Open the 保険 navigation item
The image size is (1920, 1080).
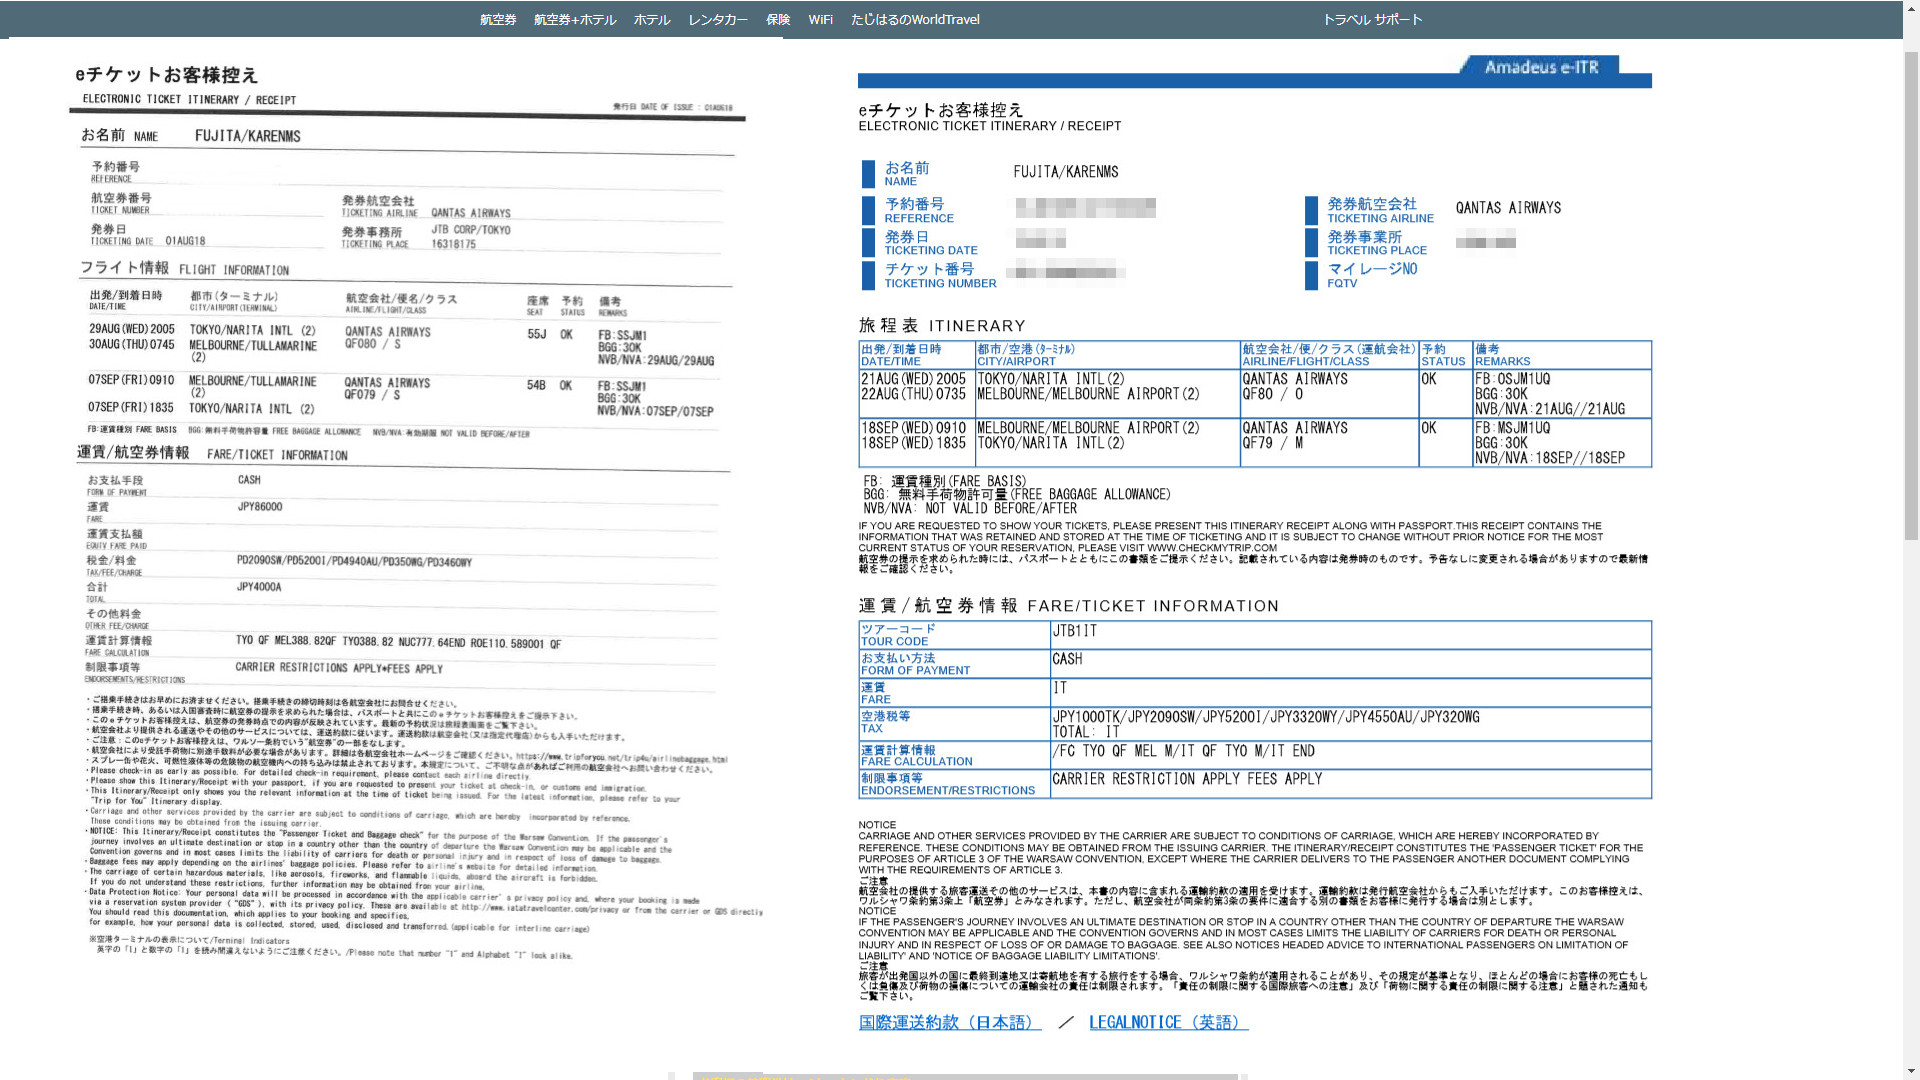(x=778, y=20)
